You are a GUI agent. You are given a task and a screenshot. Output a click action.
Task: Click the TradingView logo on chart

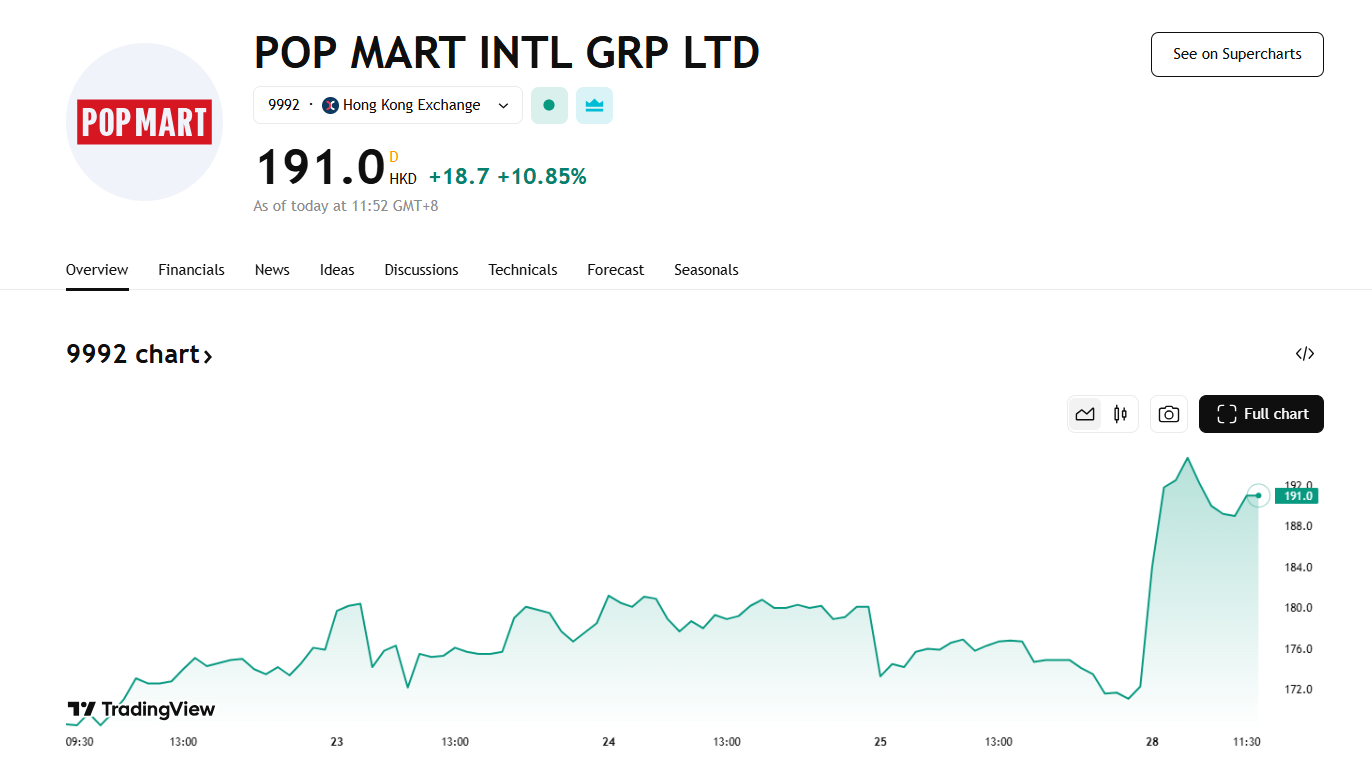(141, 709)
